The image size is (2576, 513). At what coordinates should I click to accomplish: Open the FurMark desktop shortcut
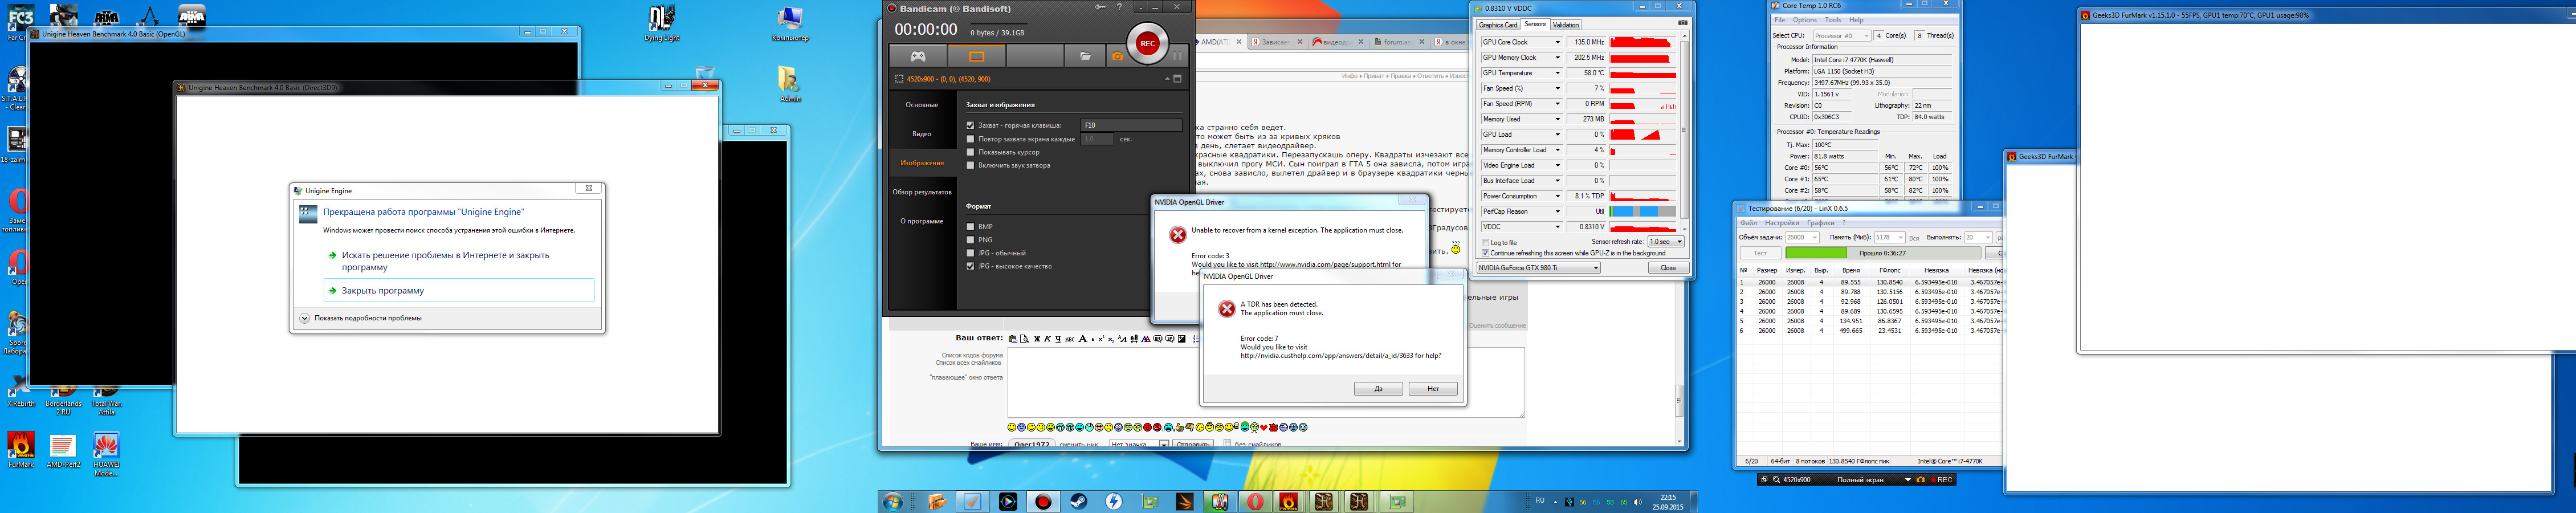pyautogui.click(x=21, y=450)
